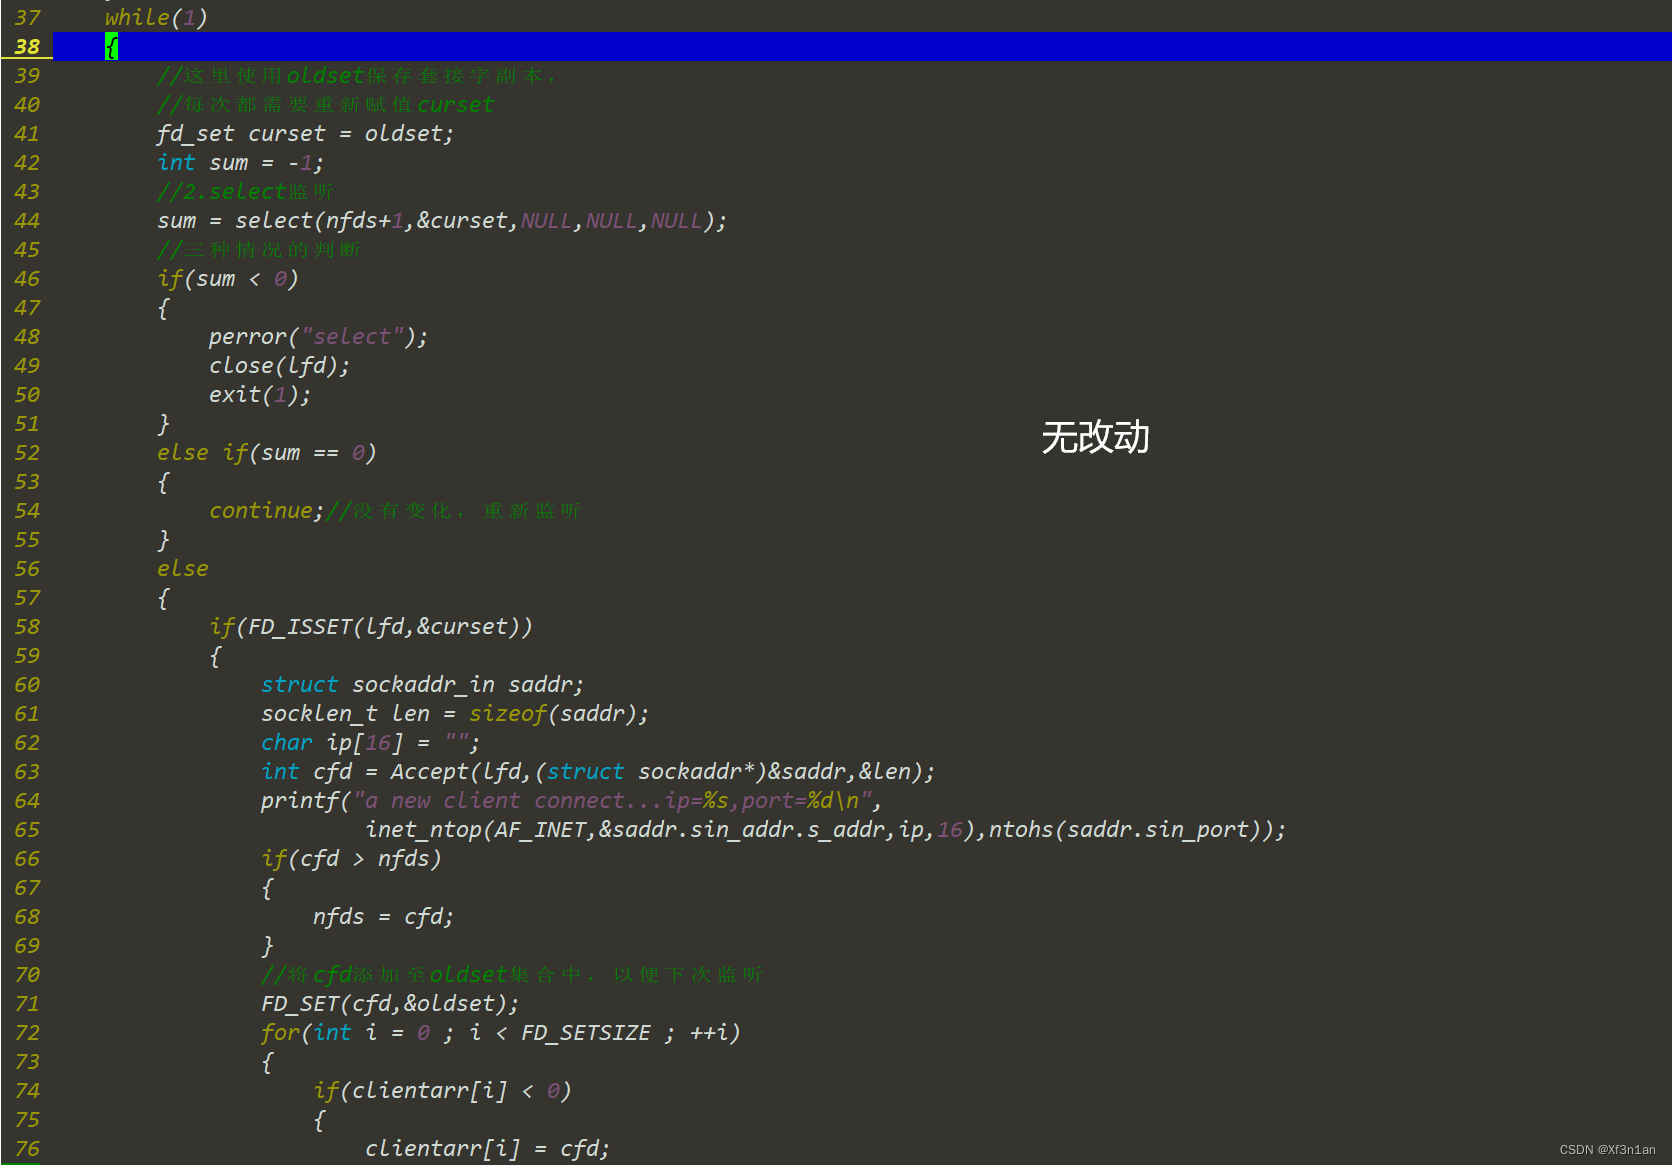1672x1165 pixels.
Task: Click line number 38 in the gutter
Action: (27, 47)
